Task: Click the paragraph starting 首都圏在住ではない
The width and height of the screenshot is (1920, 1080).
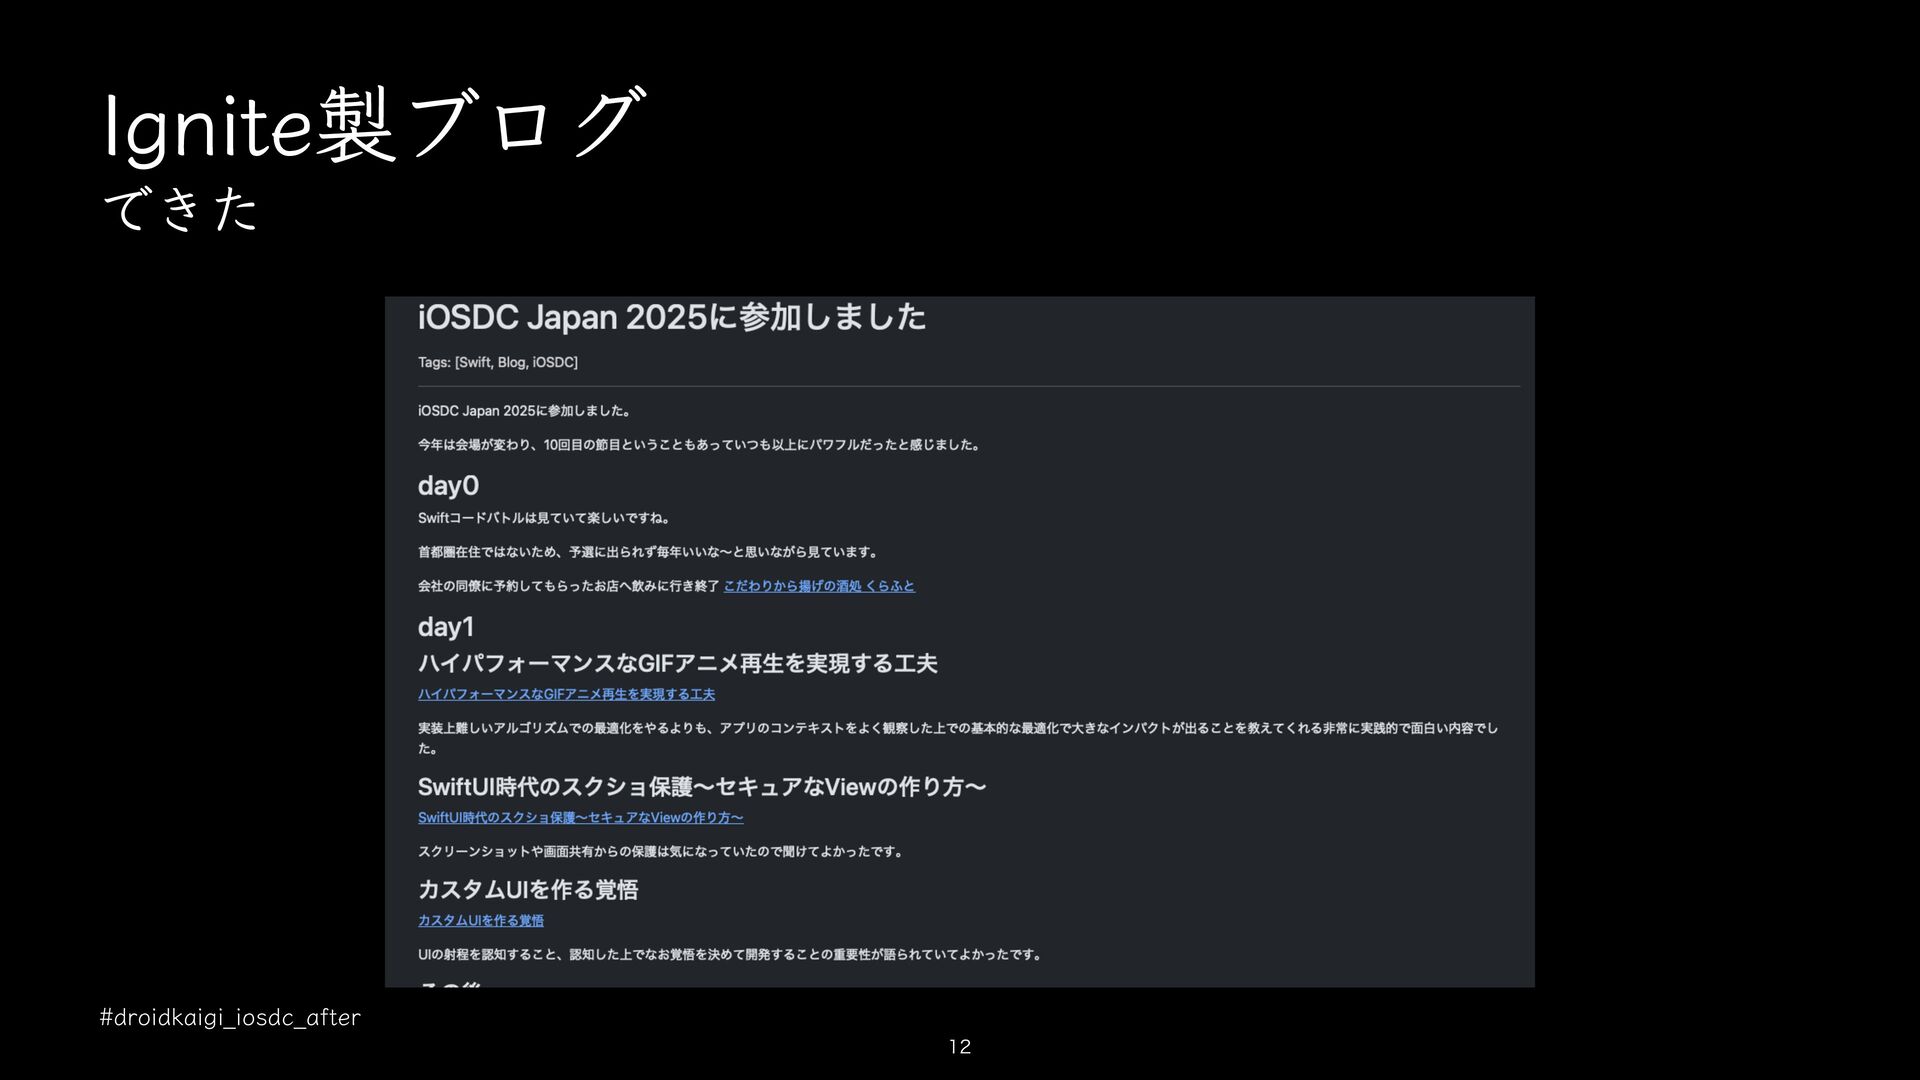Action: click(647, 552)
